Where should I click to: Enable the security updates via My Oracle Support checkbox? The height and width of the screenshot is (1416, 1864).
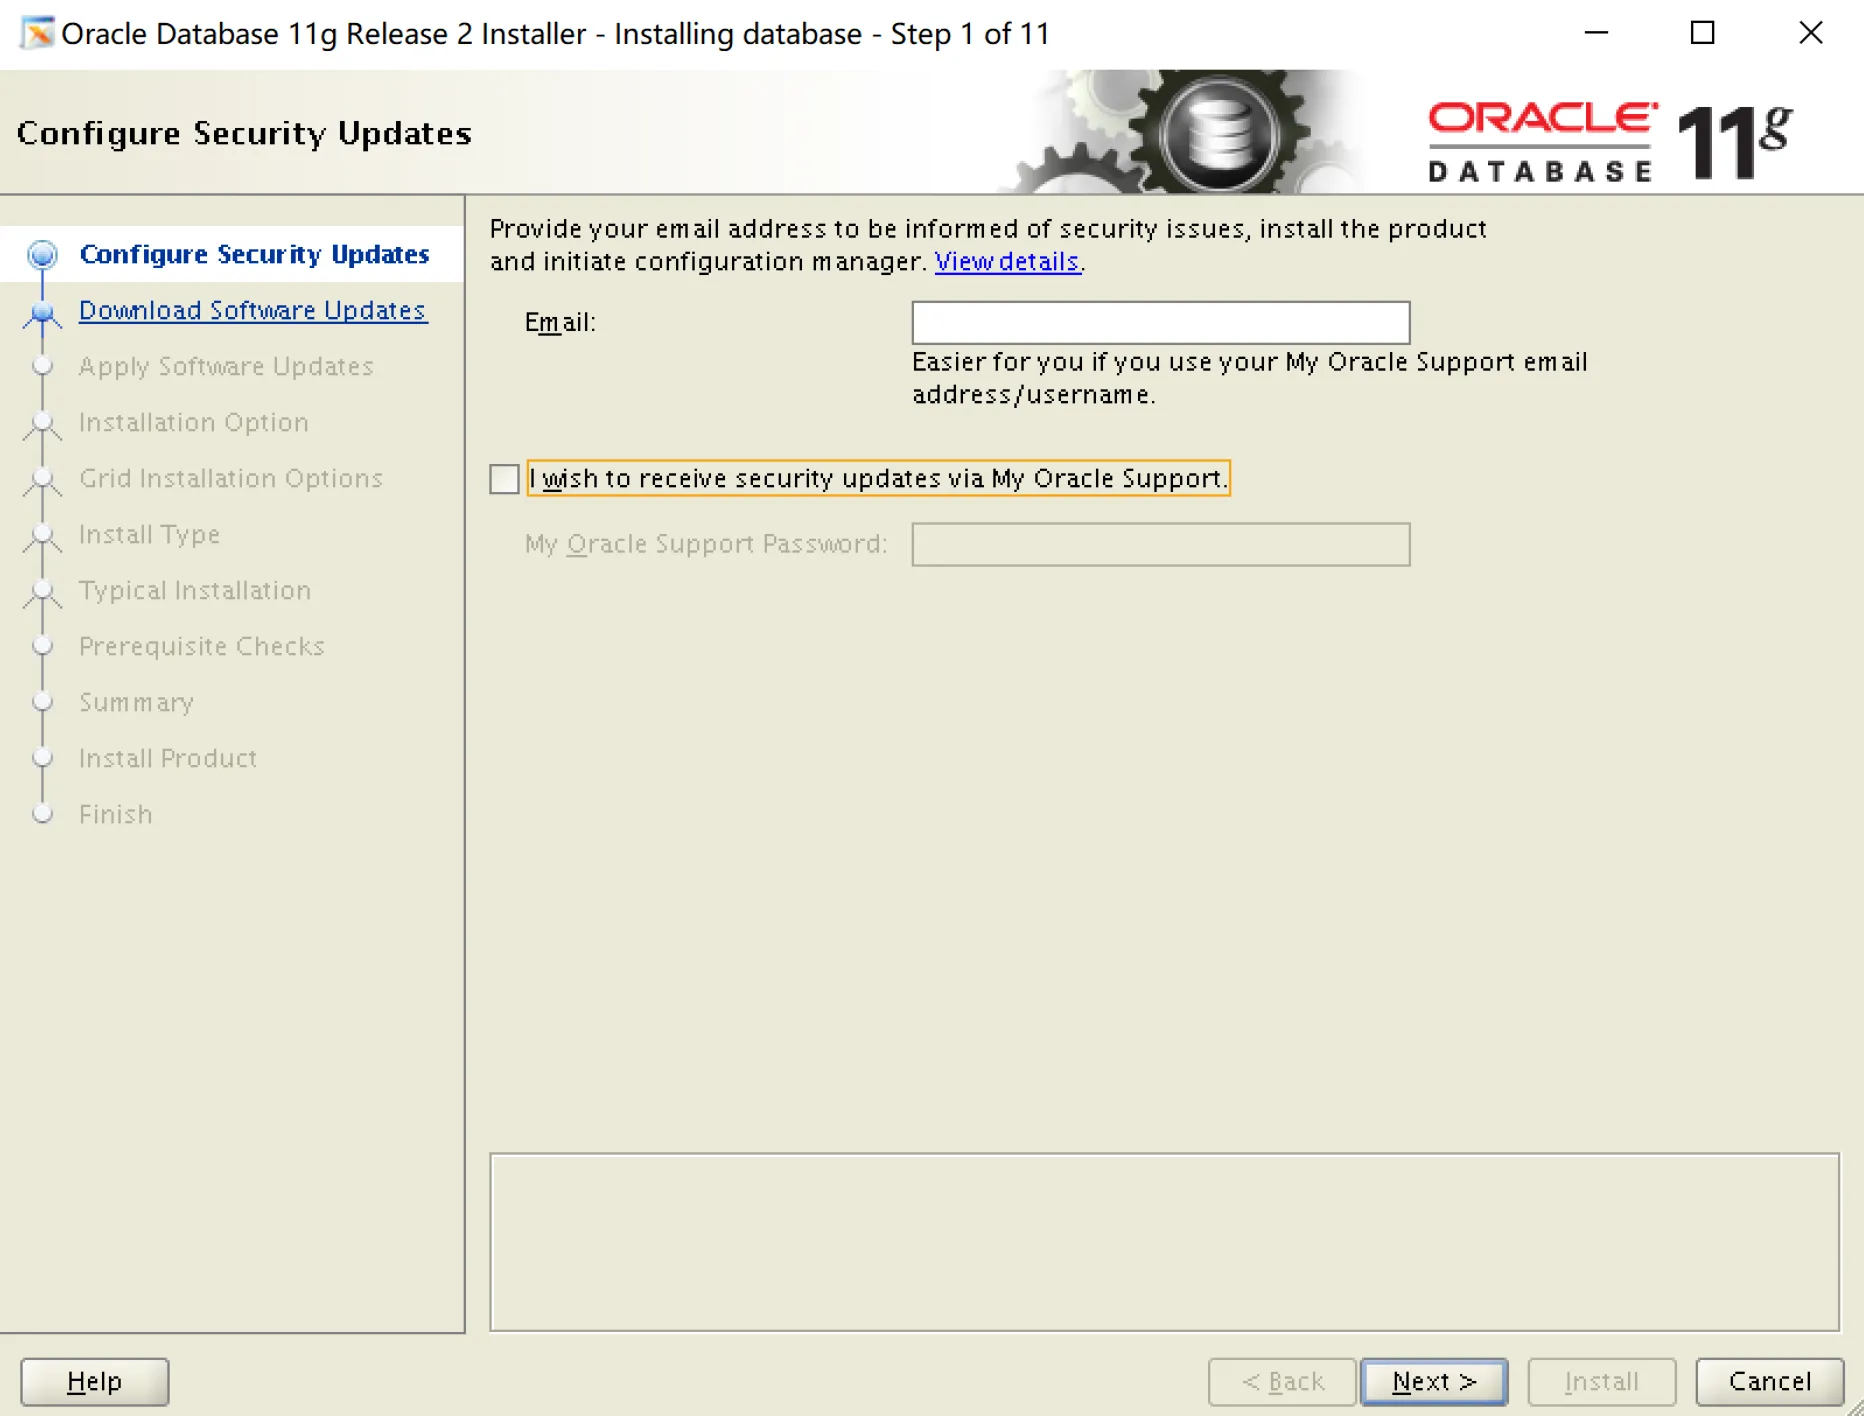click(x=505, y=479)
